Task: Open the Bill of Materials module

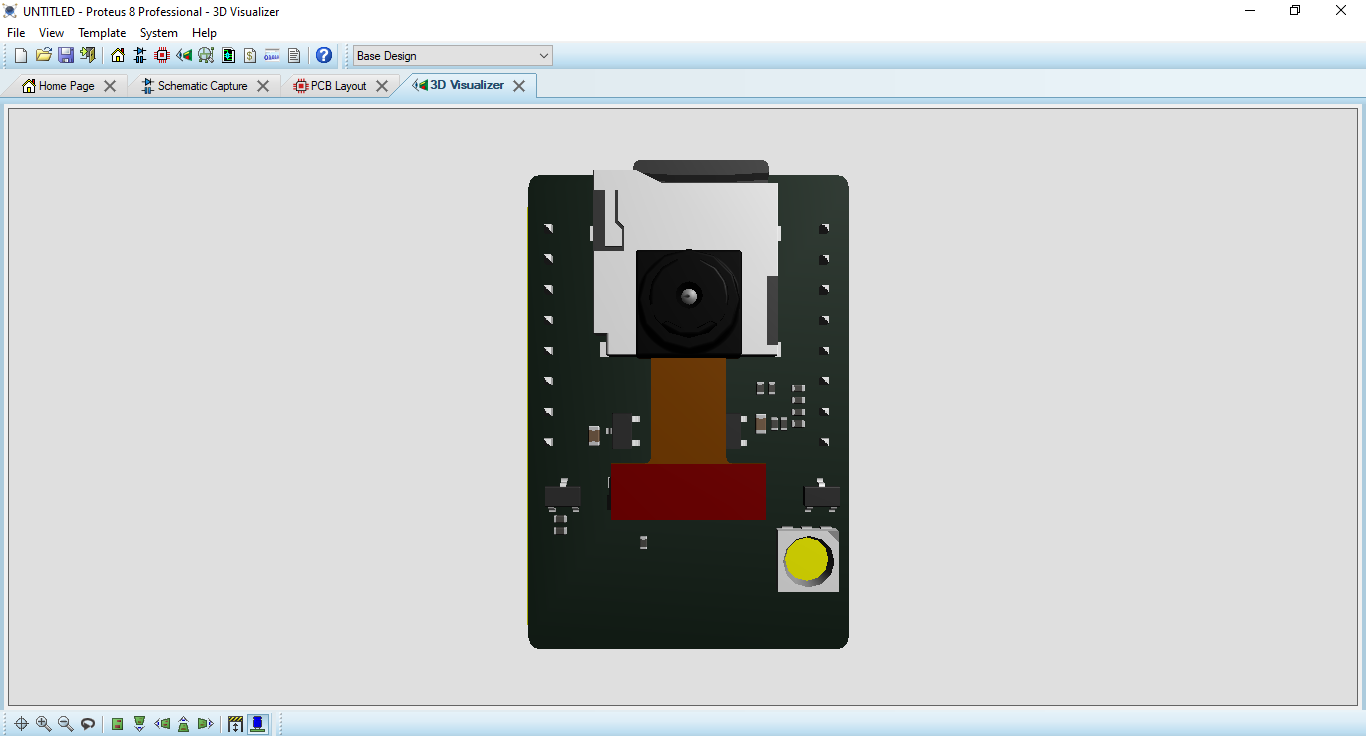Action: tap(249, 55)
